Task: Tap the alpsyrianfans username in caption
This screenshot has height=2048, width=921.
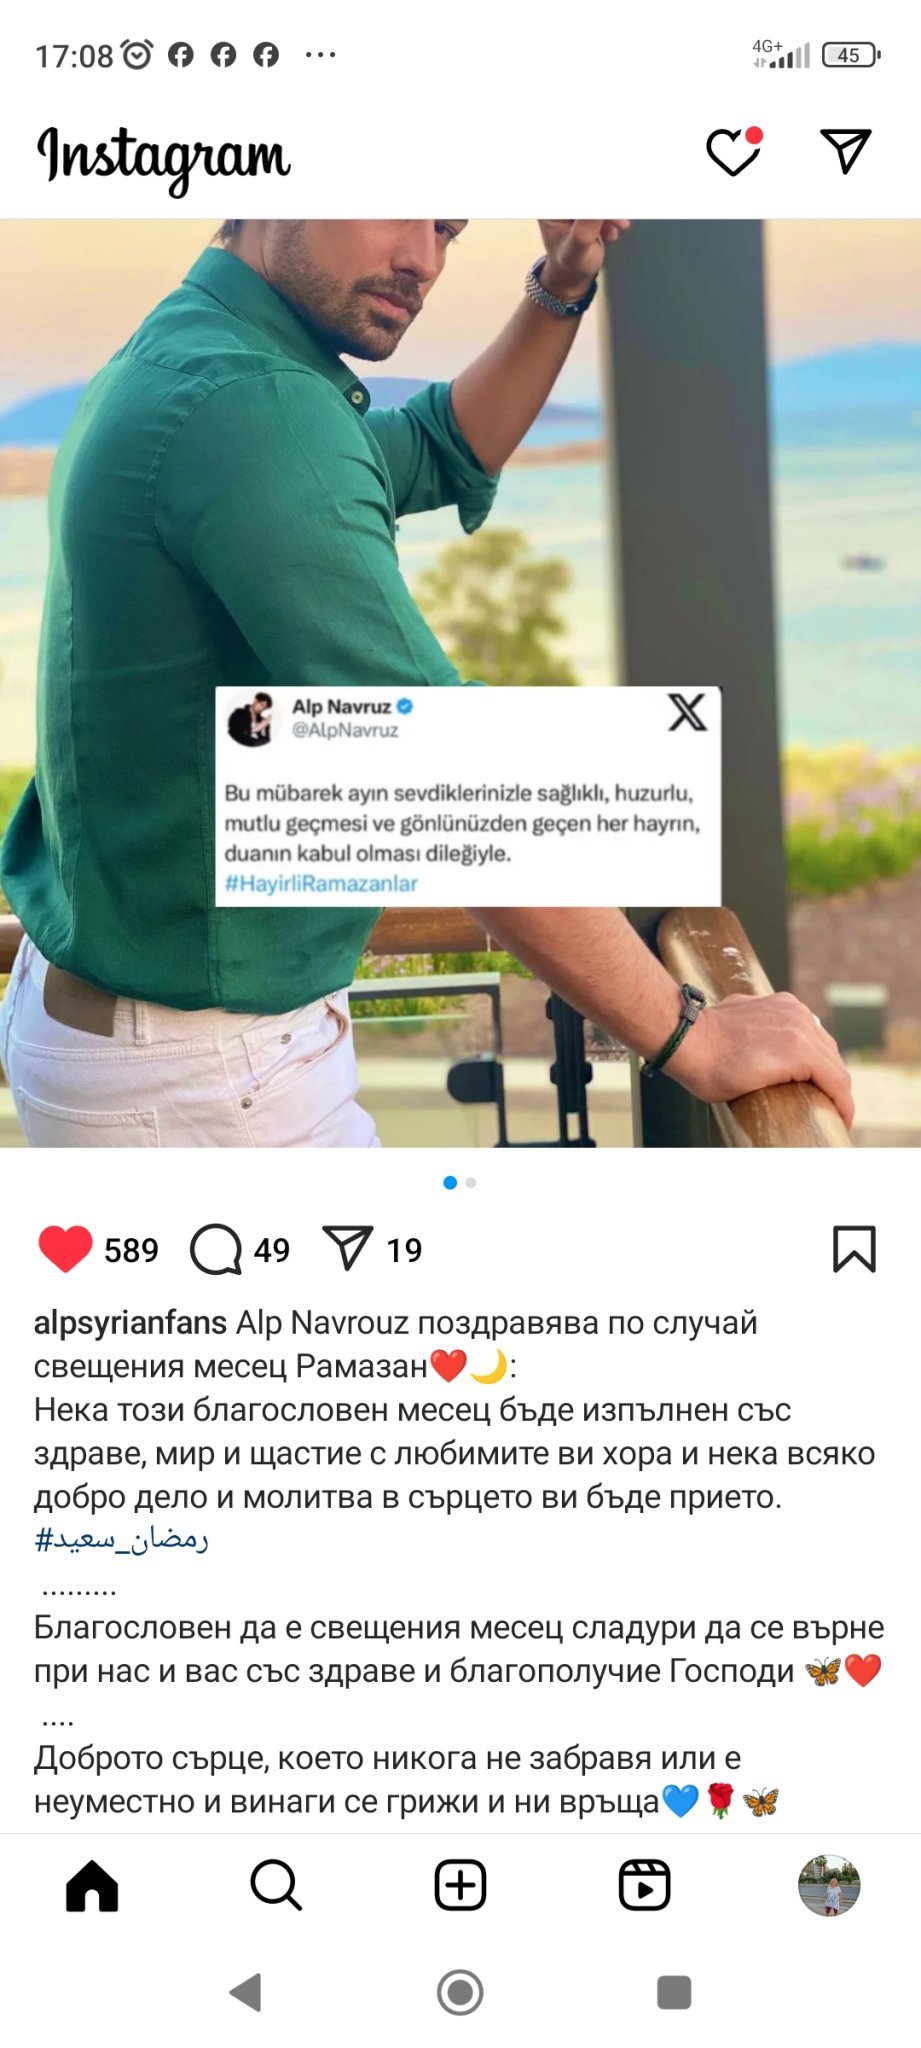Action: (x=130, y=1322)
